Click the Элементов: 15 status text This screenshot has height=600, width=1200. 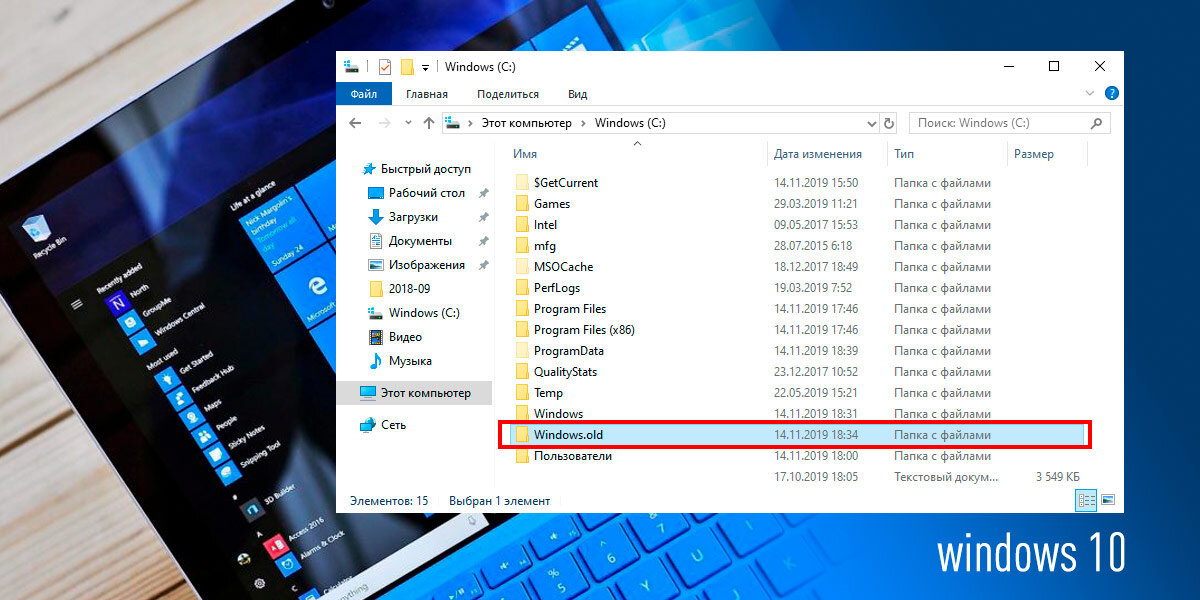[388, 501]
